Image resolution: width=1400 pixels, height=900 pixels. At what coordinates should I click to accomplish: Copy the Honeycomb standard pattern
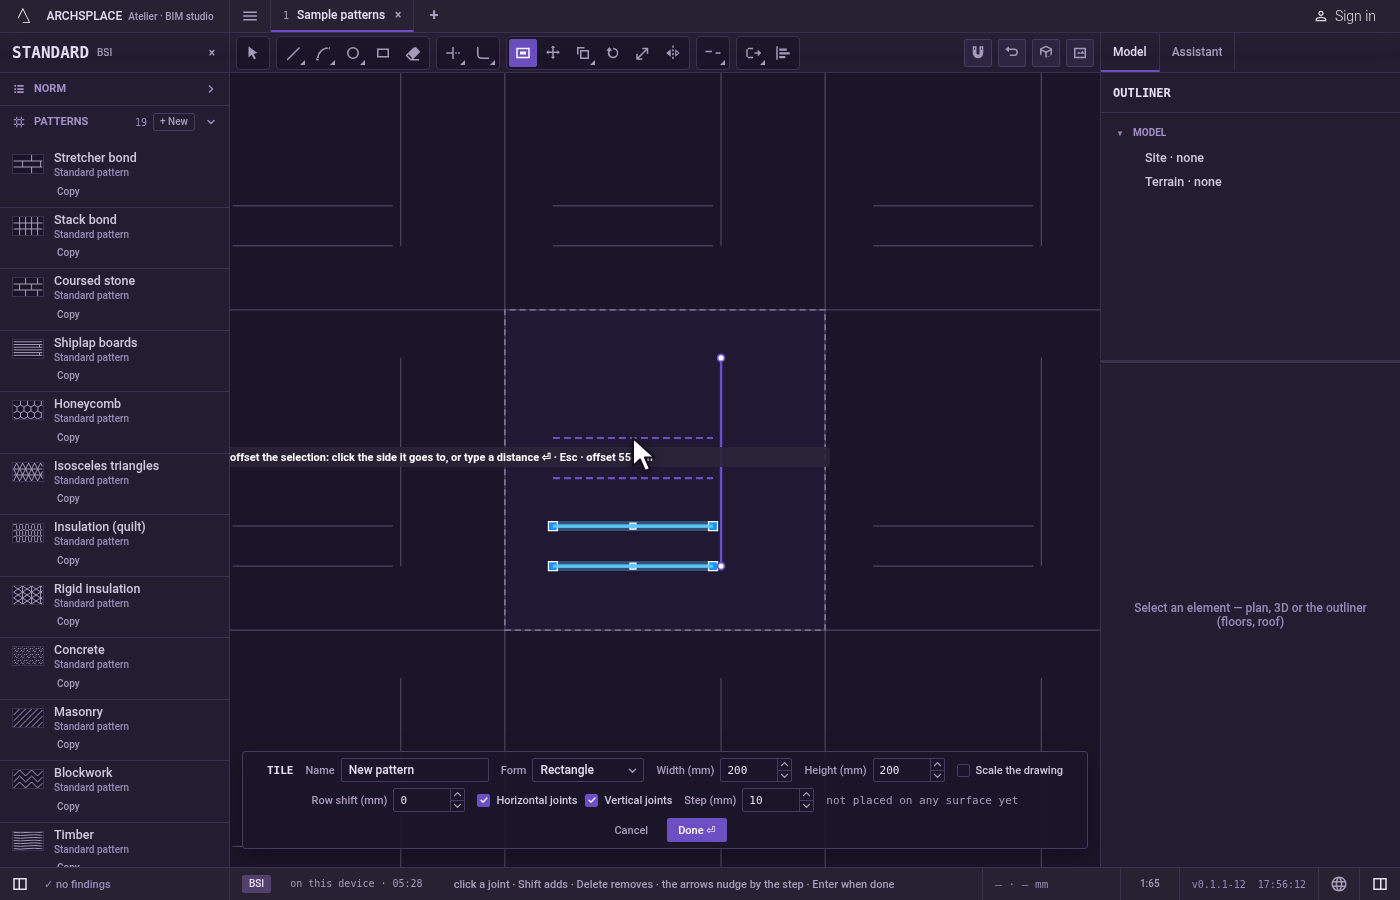tap(68, 438)
